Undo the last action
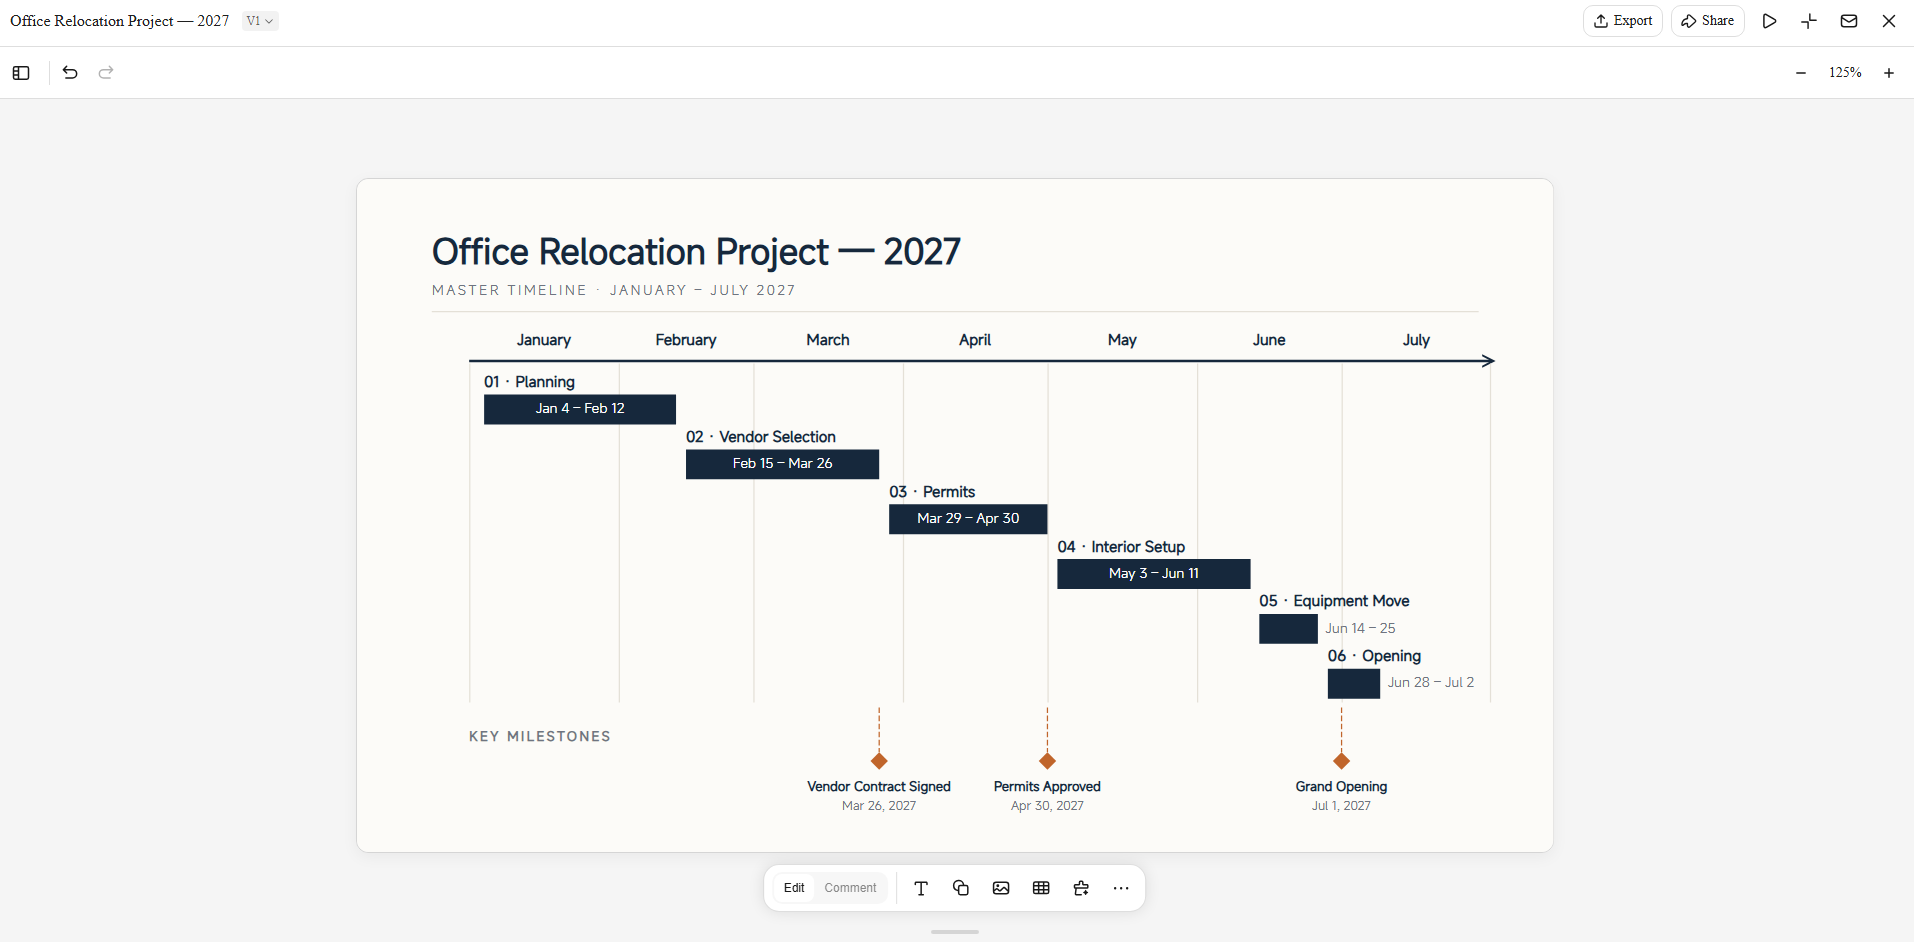This screenshot has height=942, width=1914. click(x=70, y=73)
